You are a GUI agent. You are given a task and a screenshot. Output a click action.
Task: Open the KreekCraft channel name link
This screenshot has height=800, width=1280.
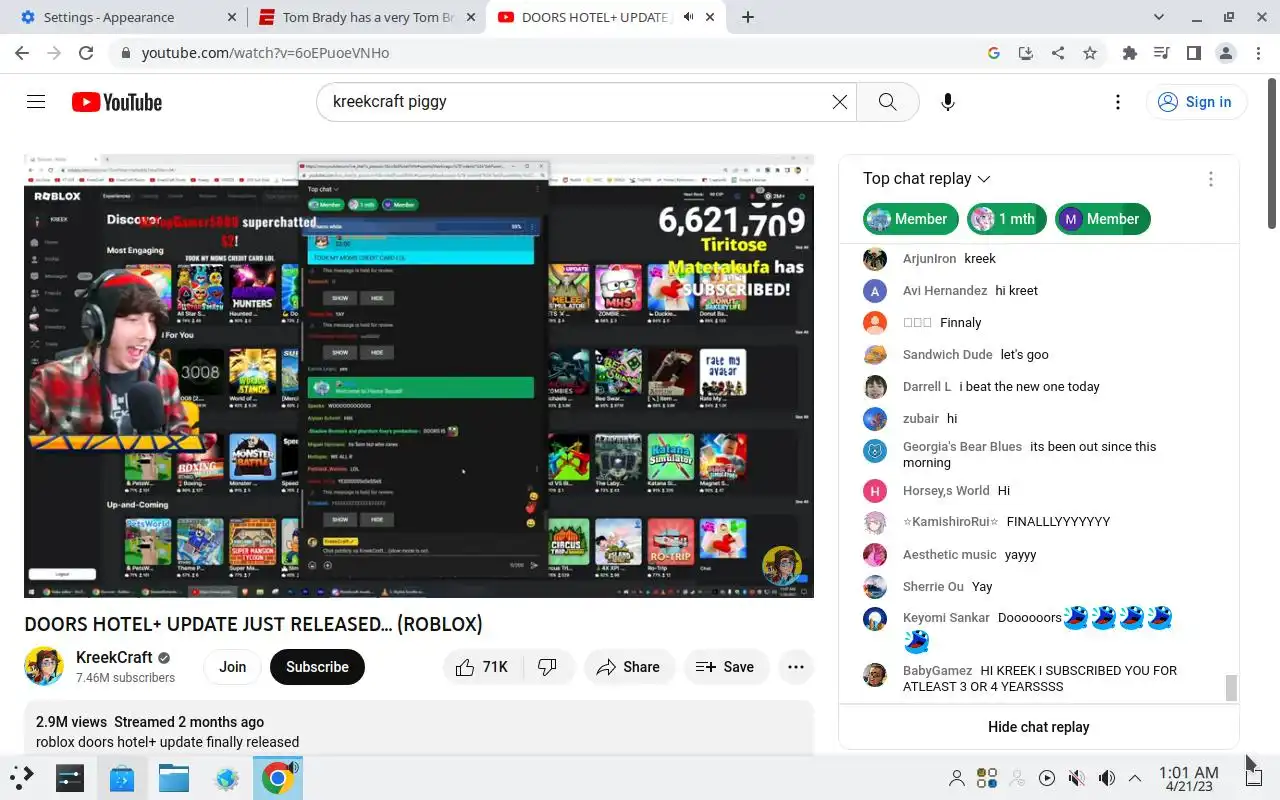click(x=114, y=657)
